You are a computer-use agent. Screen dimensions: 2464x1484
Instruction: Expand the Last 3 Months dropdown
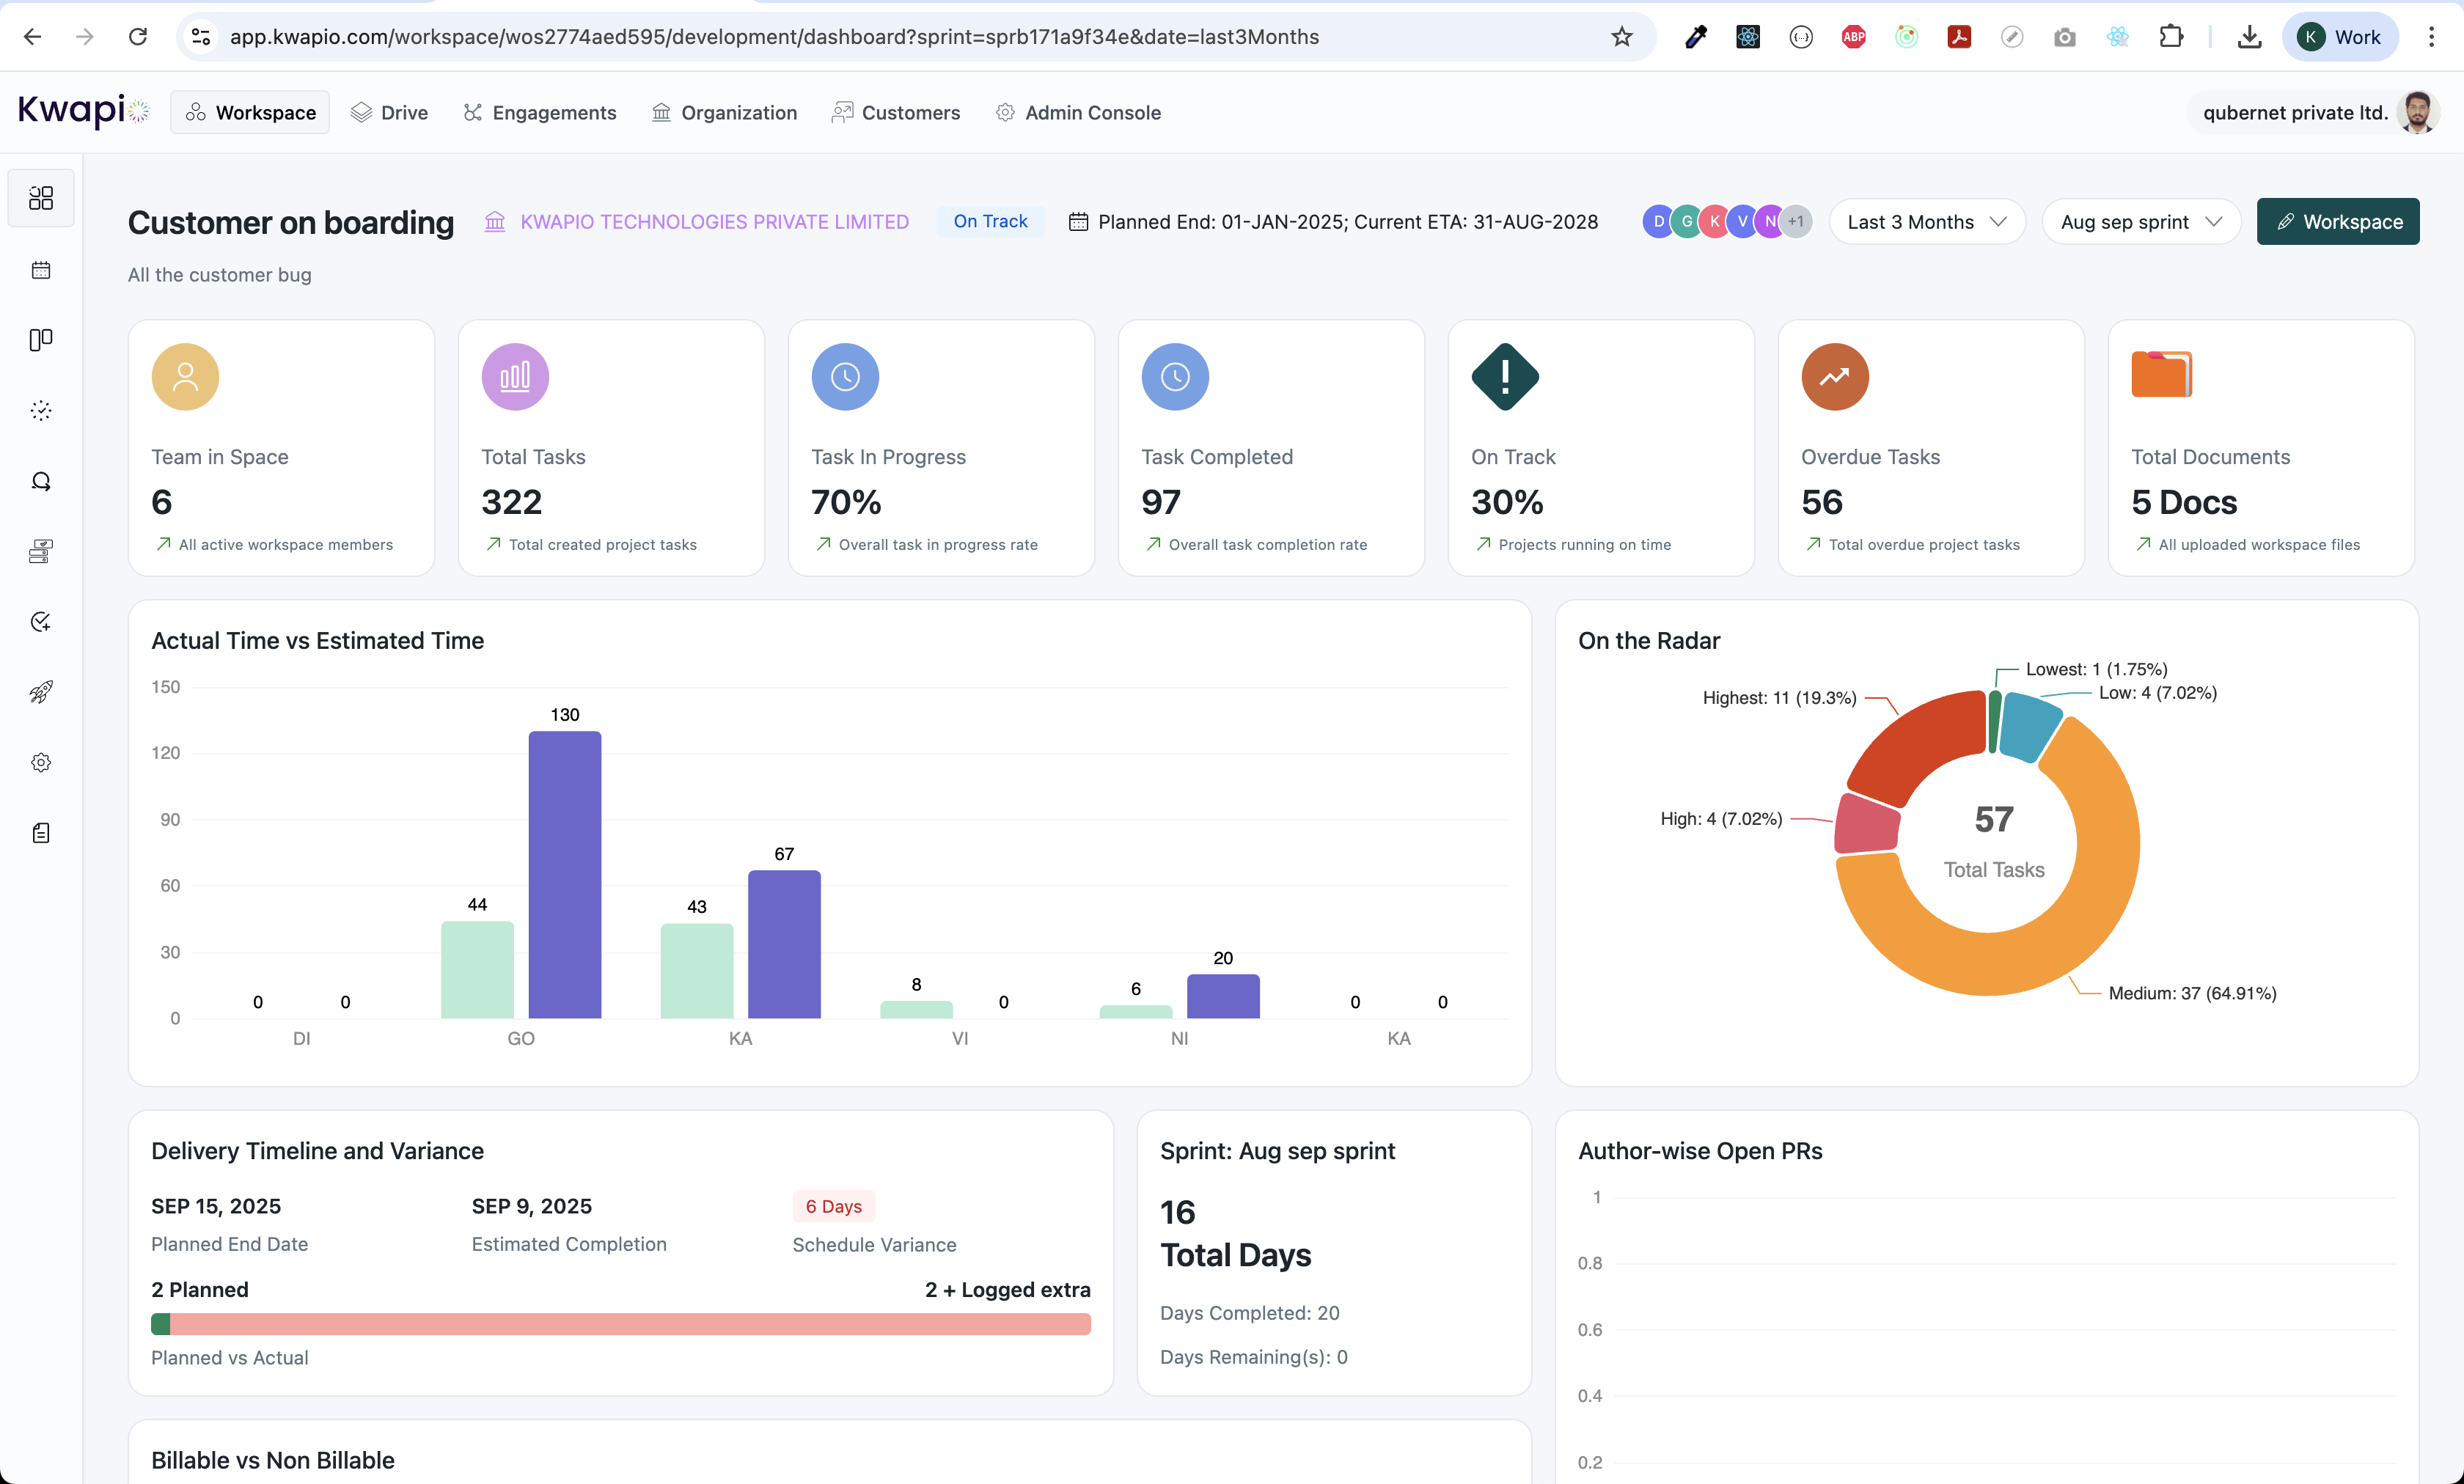(1926, 222)
